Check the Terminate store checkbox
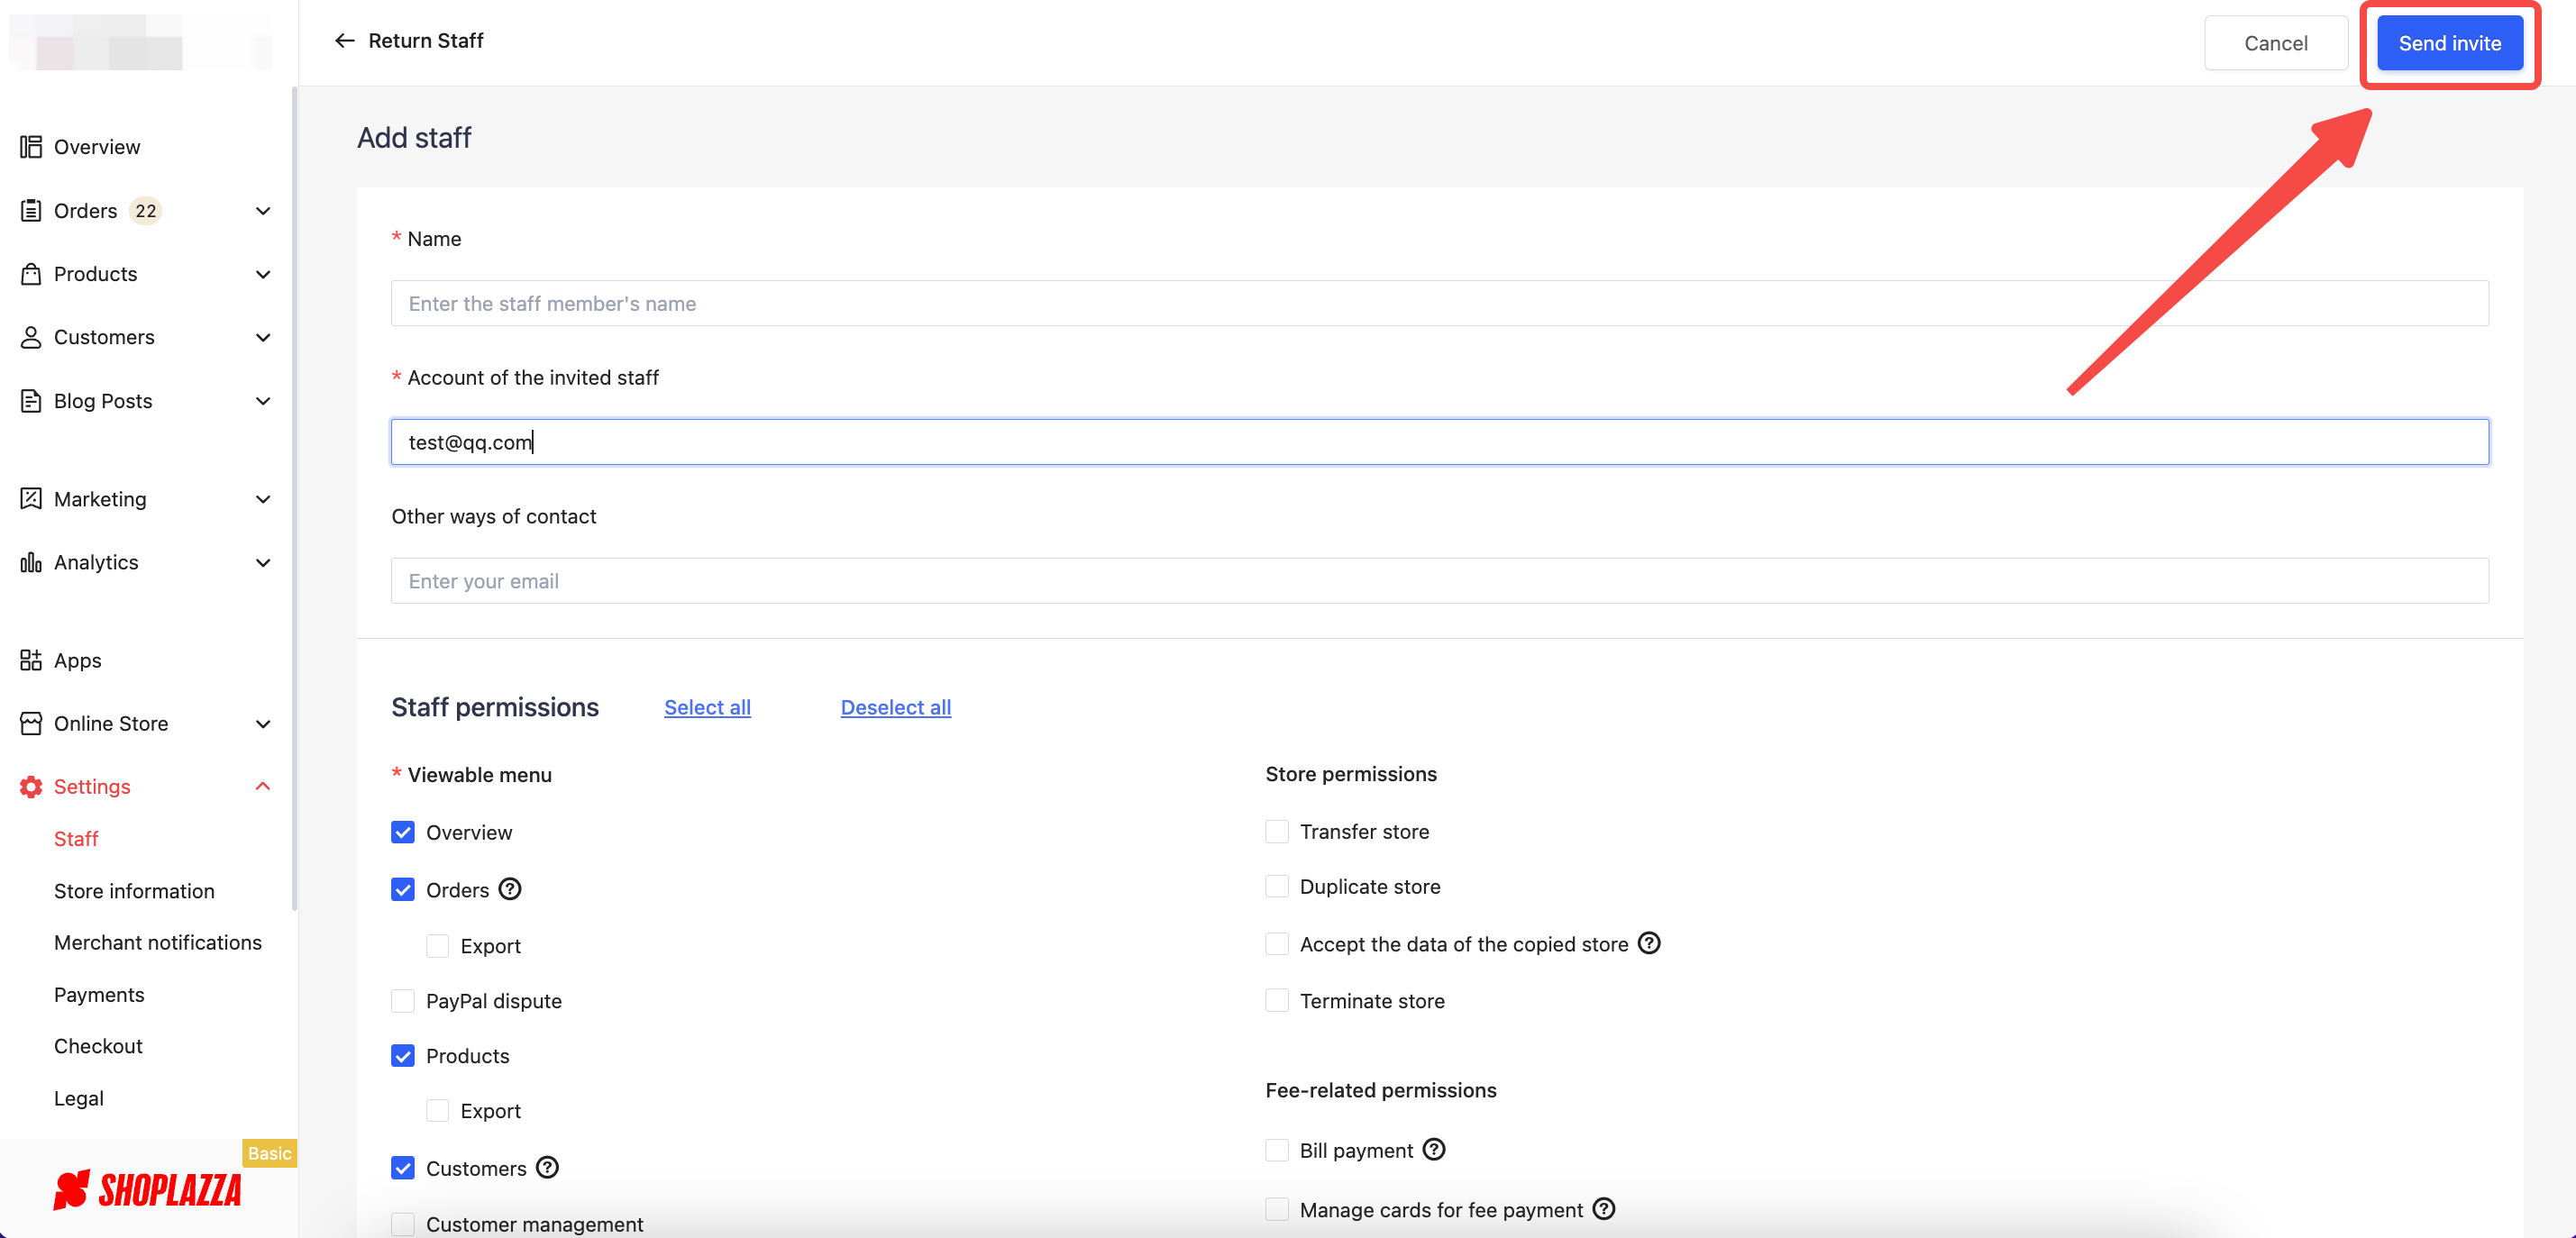Viewport: 2576px width, 1238px height. [x=1277, y=1000]
